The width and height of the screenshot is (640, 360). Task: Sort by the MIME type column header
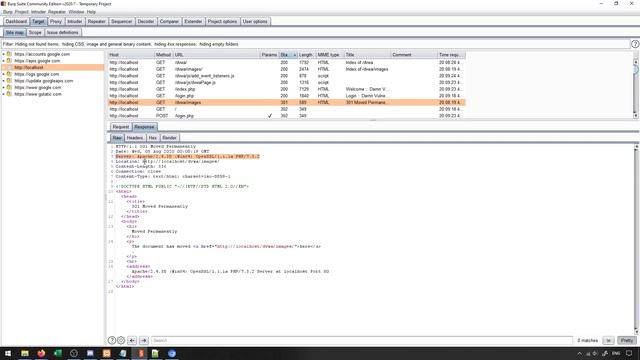tap(329, 55)
